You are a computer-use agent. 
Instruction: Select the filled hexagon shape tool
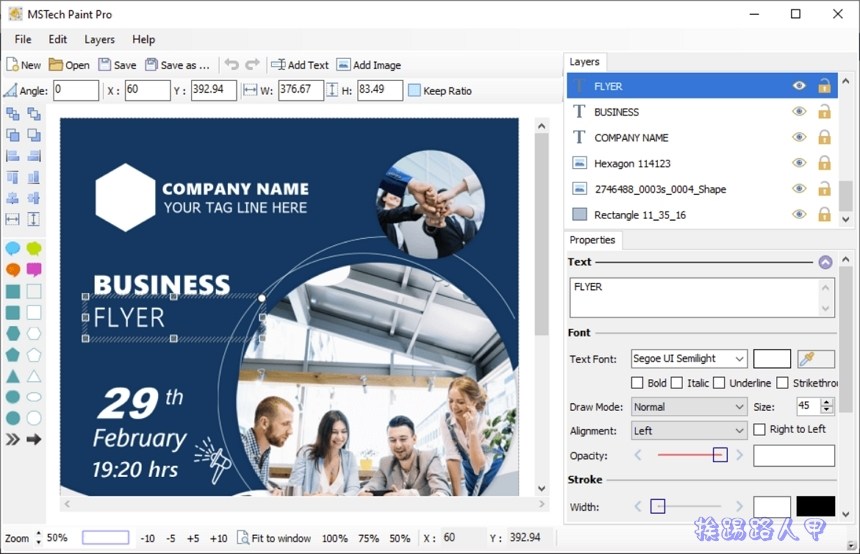[x=13, y=333]
